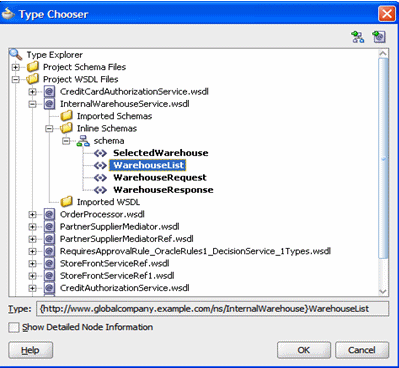Viewport: 399px width, 368px height.
Task: Expand the Project Schema Files node
Action: (x=15, y=67)
